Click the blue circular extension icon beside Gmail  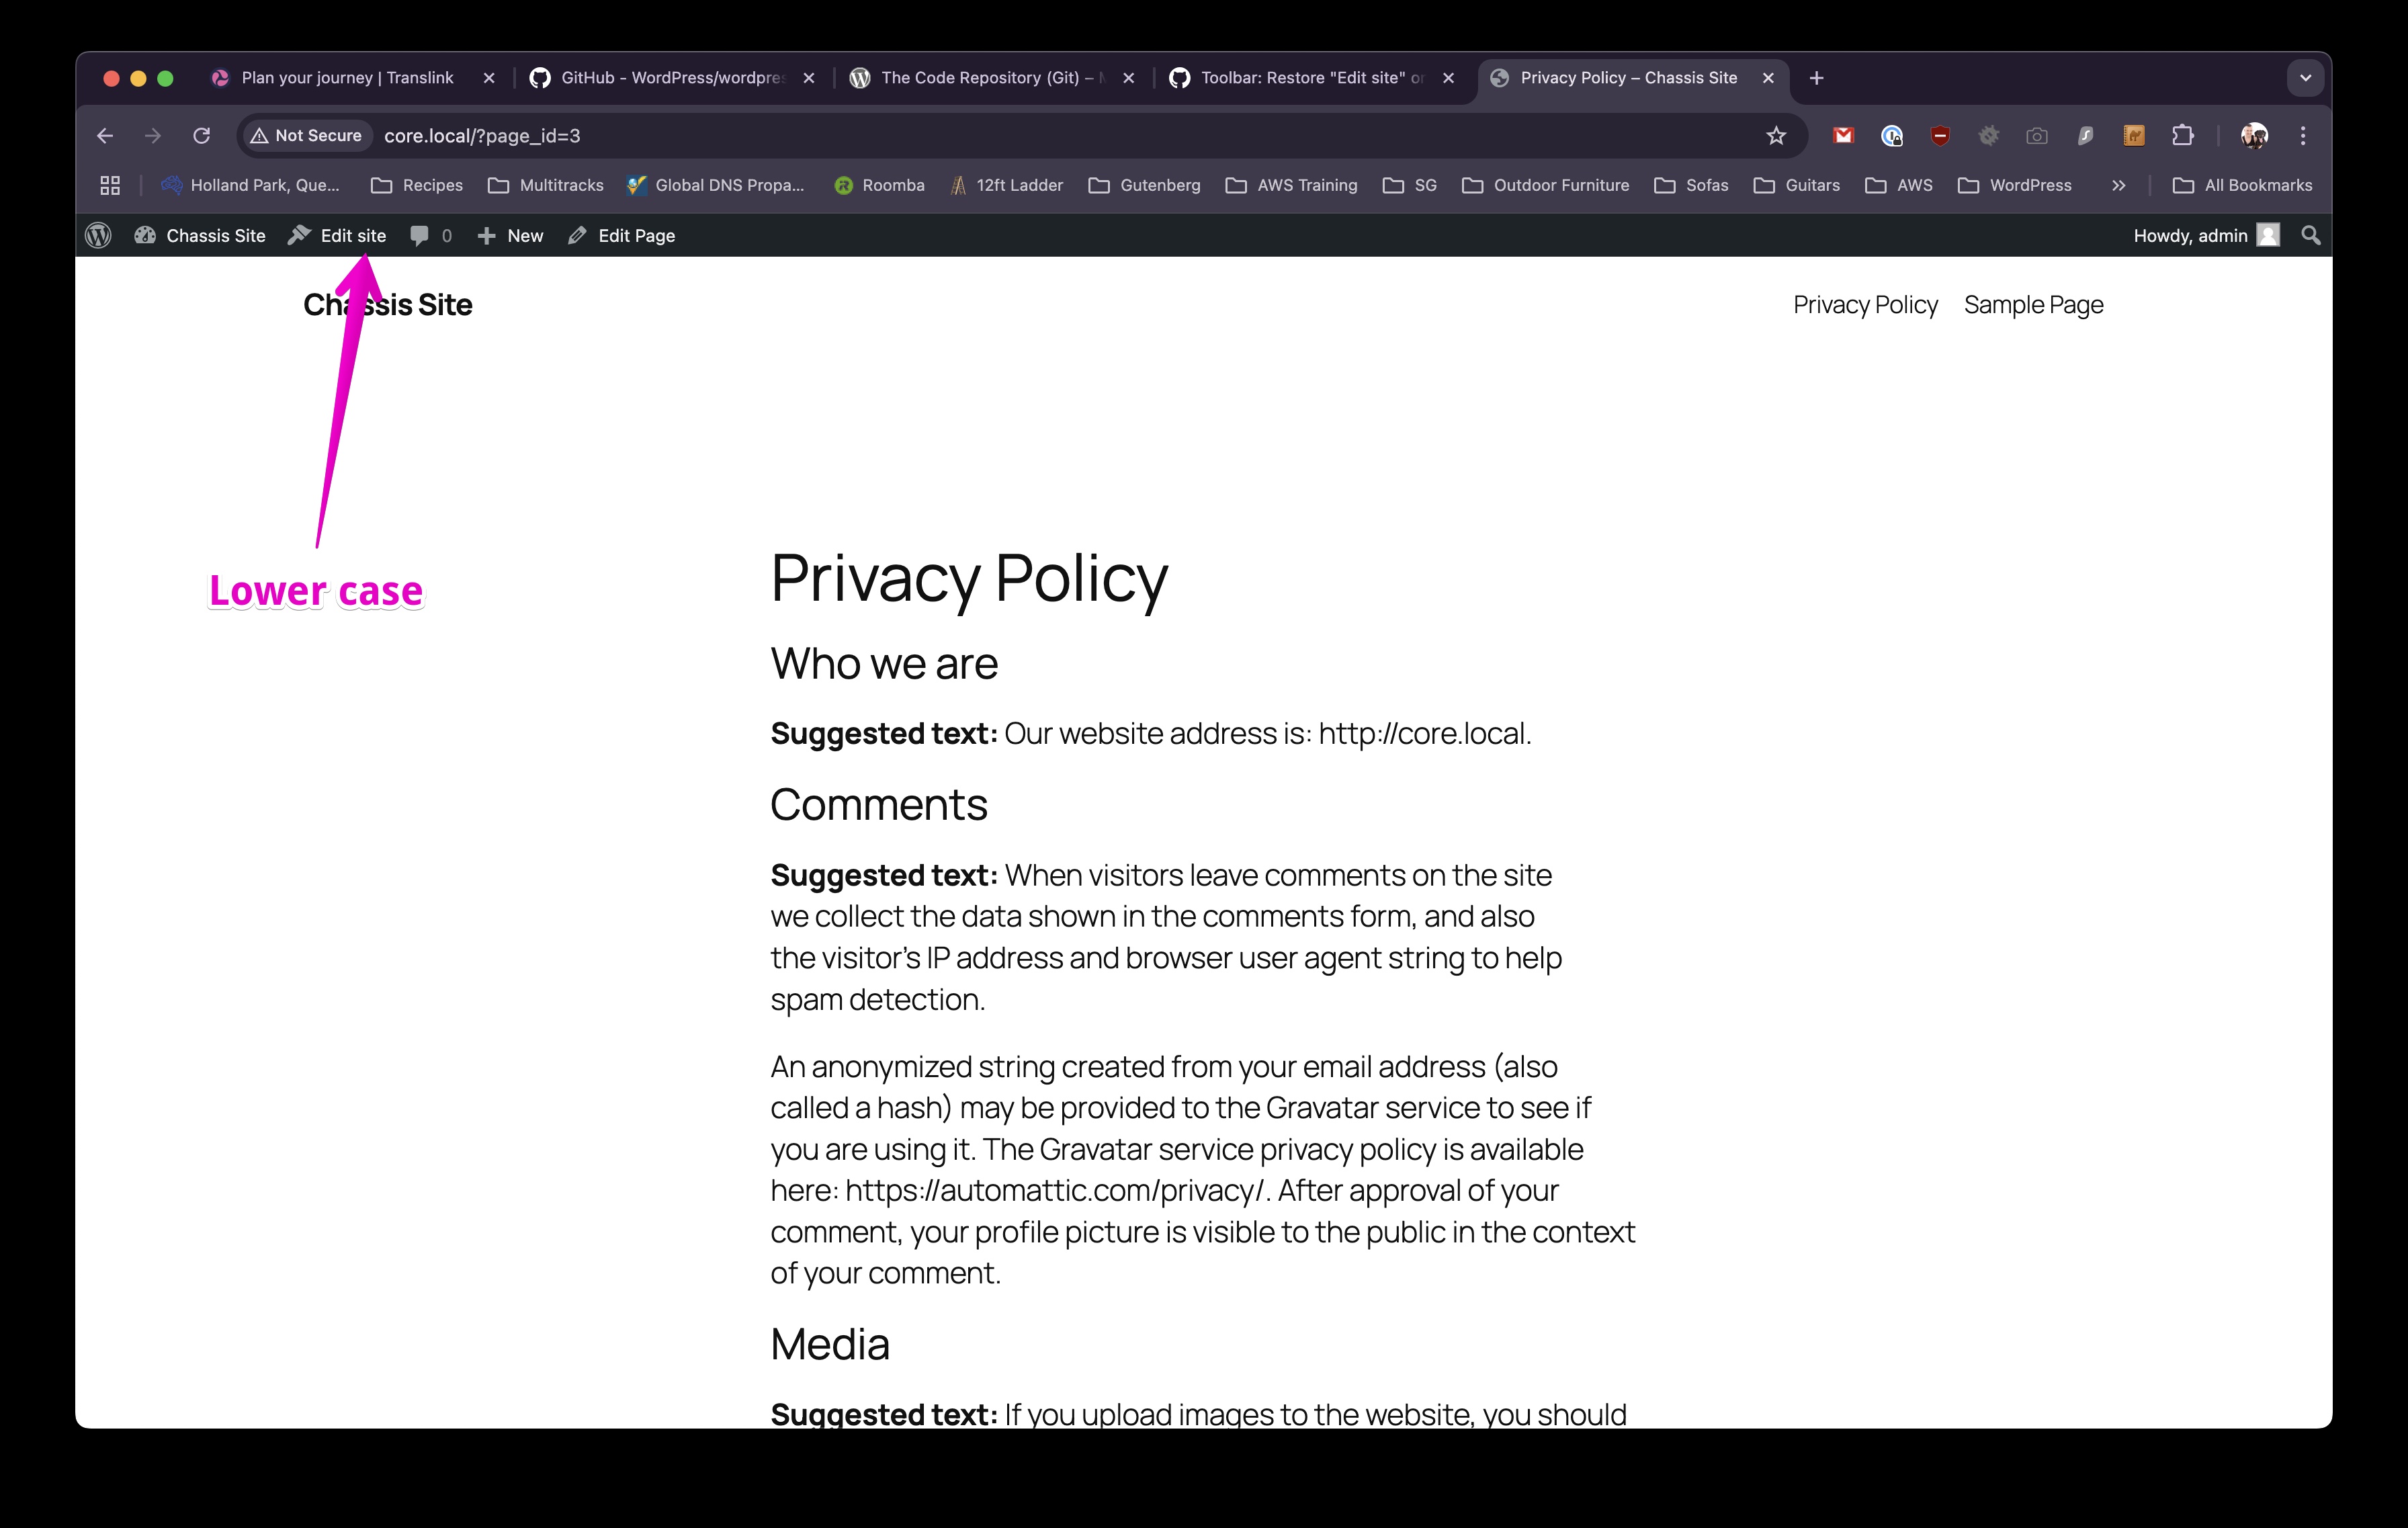click(x=1892, y=136)
